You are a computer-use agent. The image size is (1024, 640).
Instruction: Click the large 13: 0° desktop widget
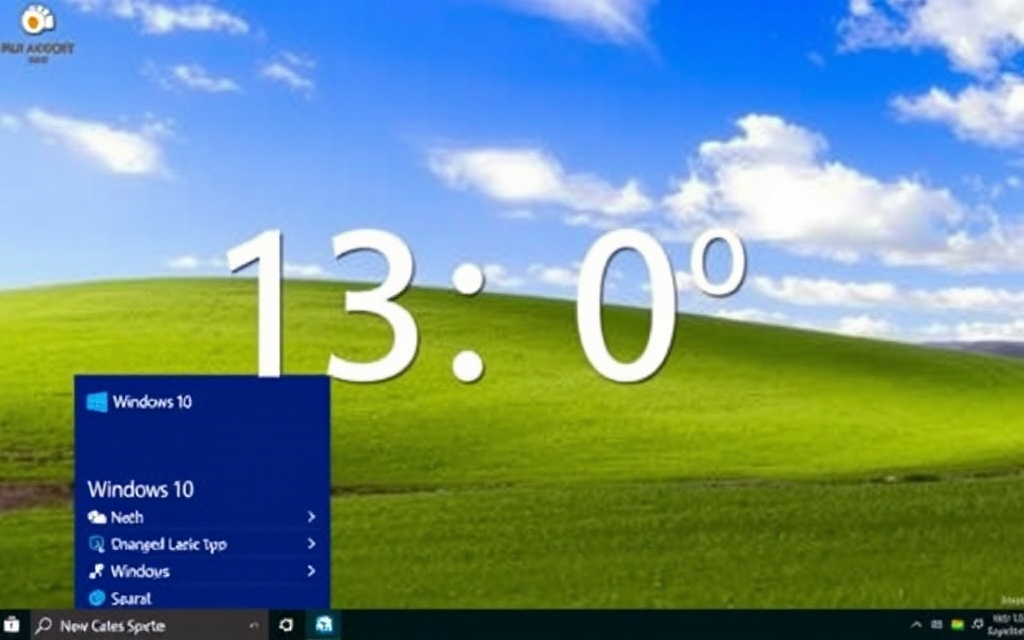(x=487, y=305)
